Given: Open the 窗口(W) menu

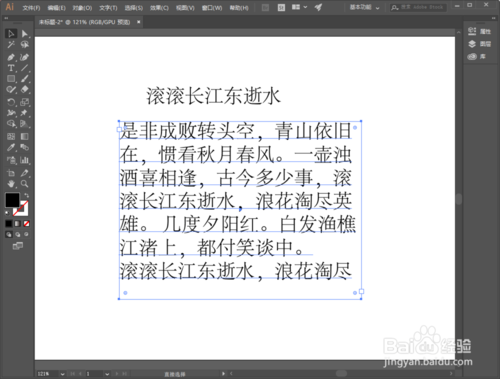Looking at the screenshot, I should tap(212, 8).
